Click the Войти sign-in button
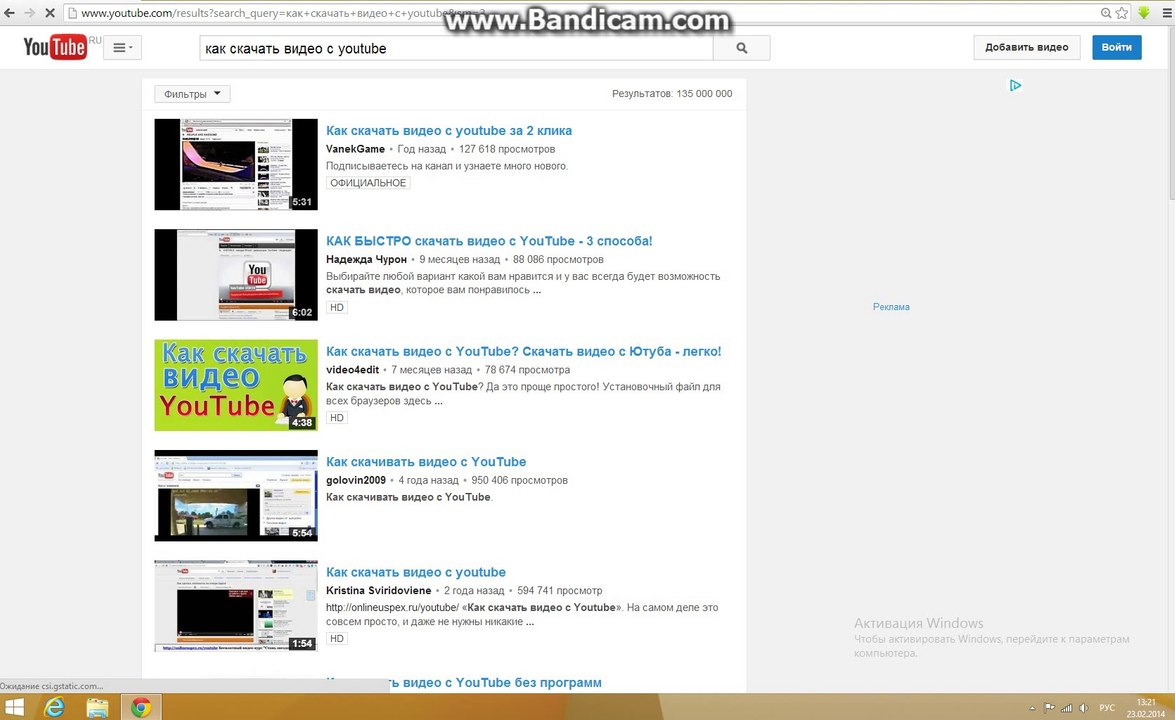The height and width of the screenshot is (720, 1175). pyautogui.click(x=1117, y=47)
